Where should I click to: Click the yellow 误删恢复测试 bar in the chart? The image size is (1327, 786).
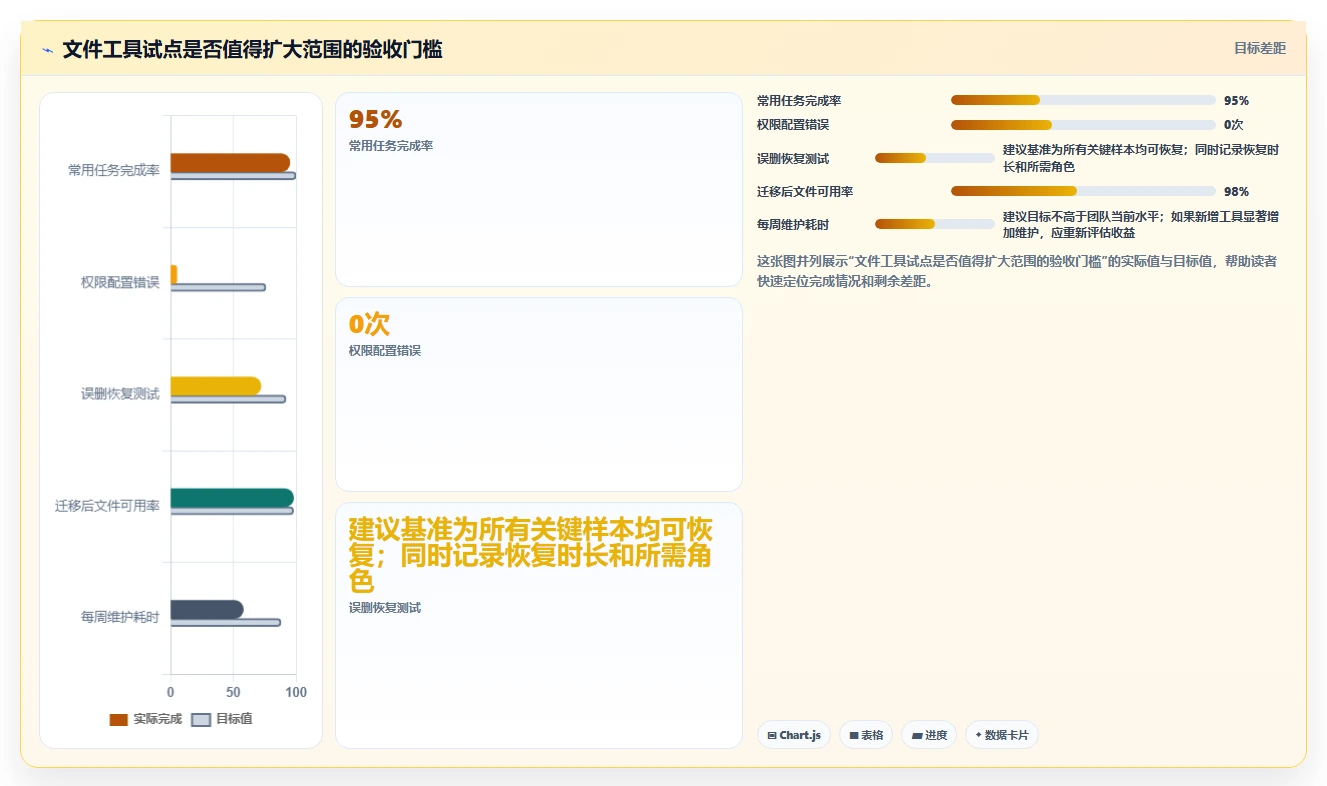point(216,386)
